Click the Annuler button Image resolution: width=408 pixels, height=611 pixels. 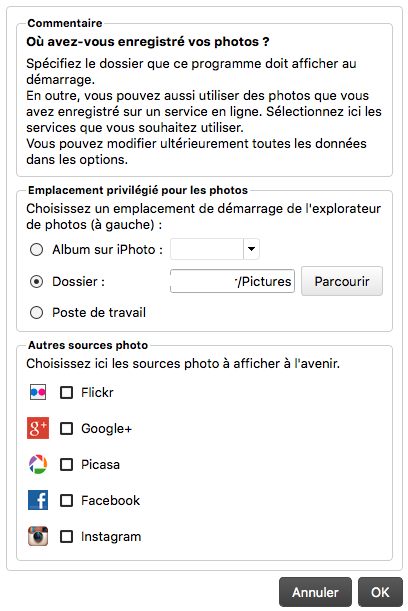[x=315, y=592]
